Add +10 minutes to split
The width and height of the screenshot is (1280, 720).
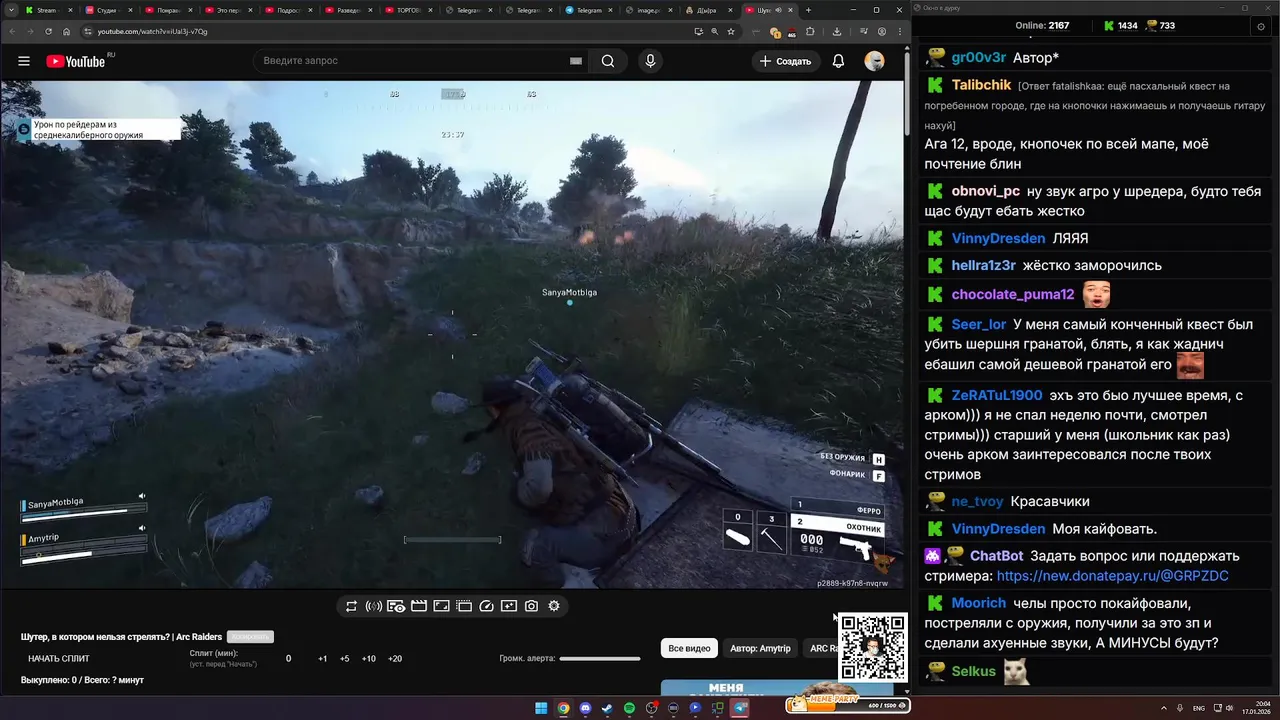(x=369, y=659)
